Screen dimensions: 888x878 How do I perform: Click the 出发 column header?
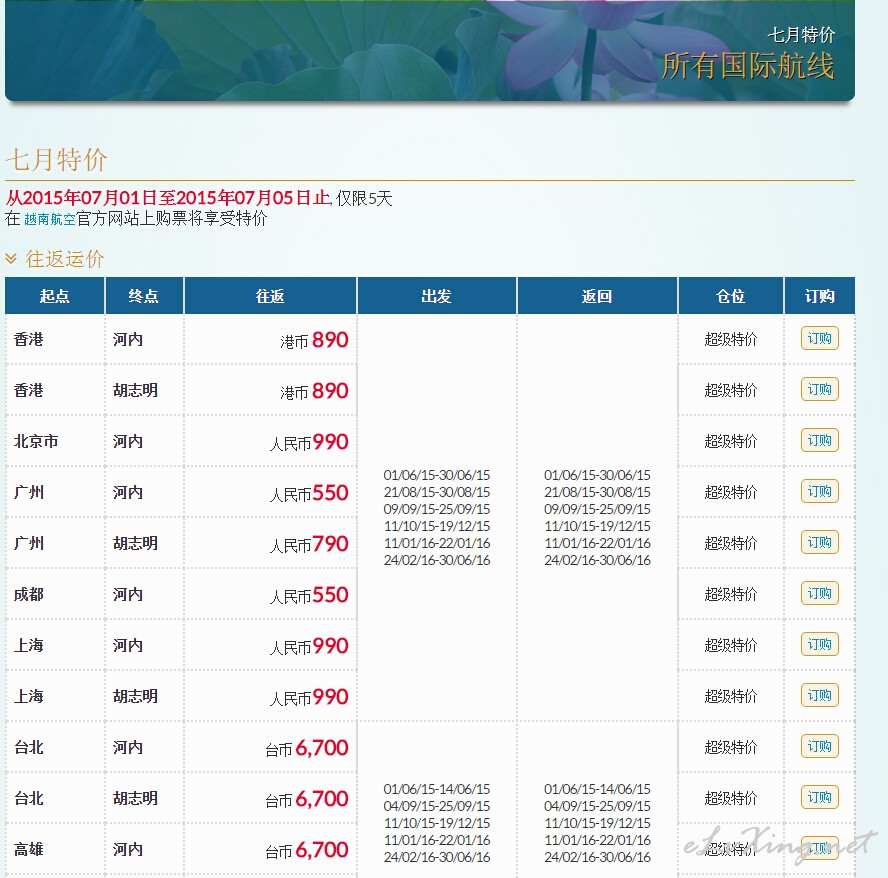coord(436,296)
